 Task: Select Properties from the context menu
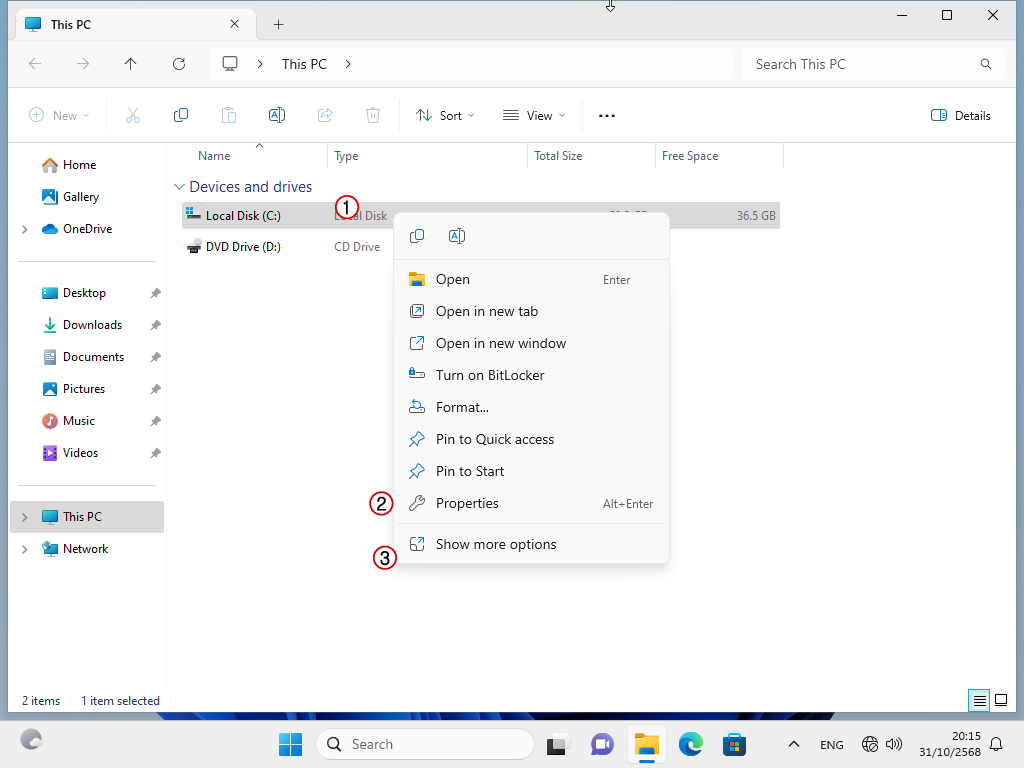click(467, 504)
